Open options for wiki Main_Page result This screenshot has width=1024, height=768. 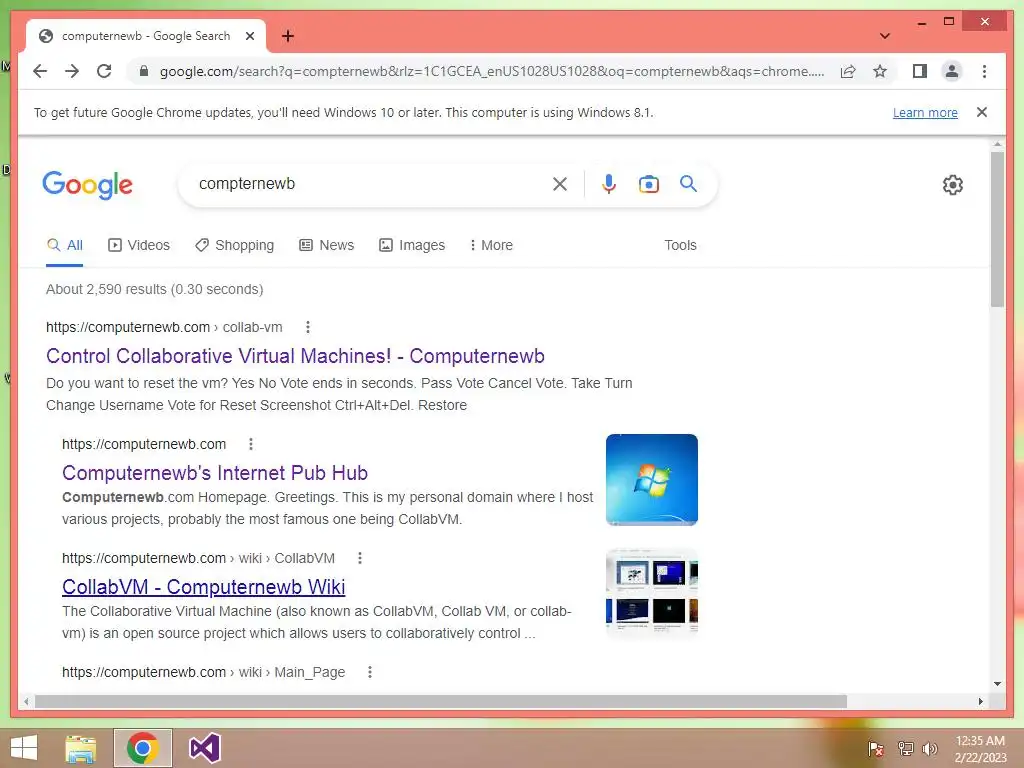[x=370, y=672]
